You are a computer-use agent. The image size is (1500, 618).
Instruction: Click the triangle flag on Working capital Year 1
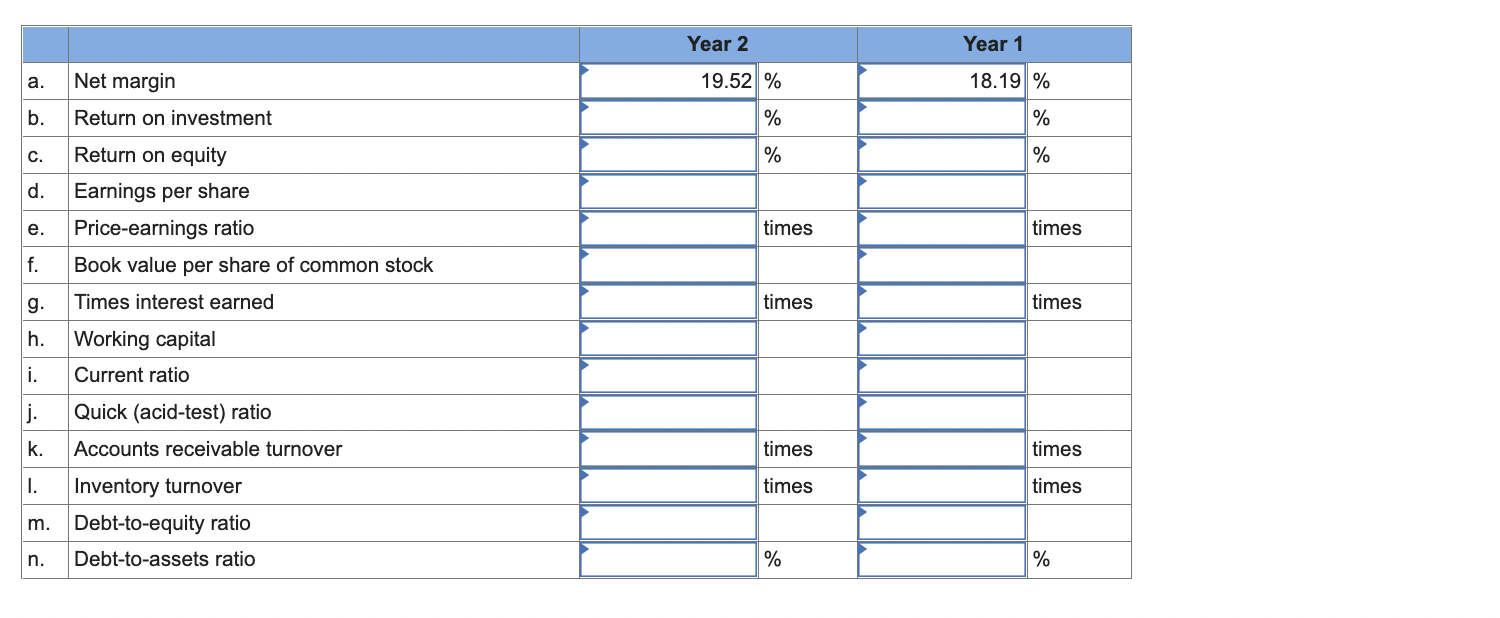pyautogui.click(x=862, y=330)
